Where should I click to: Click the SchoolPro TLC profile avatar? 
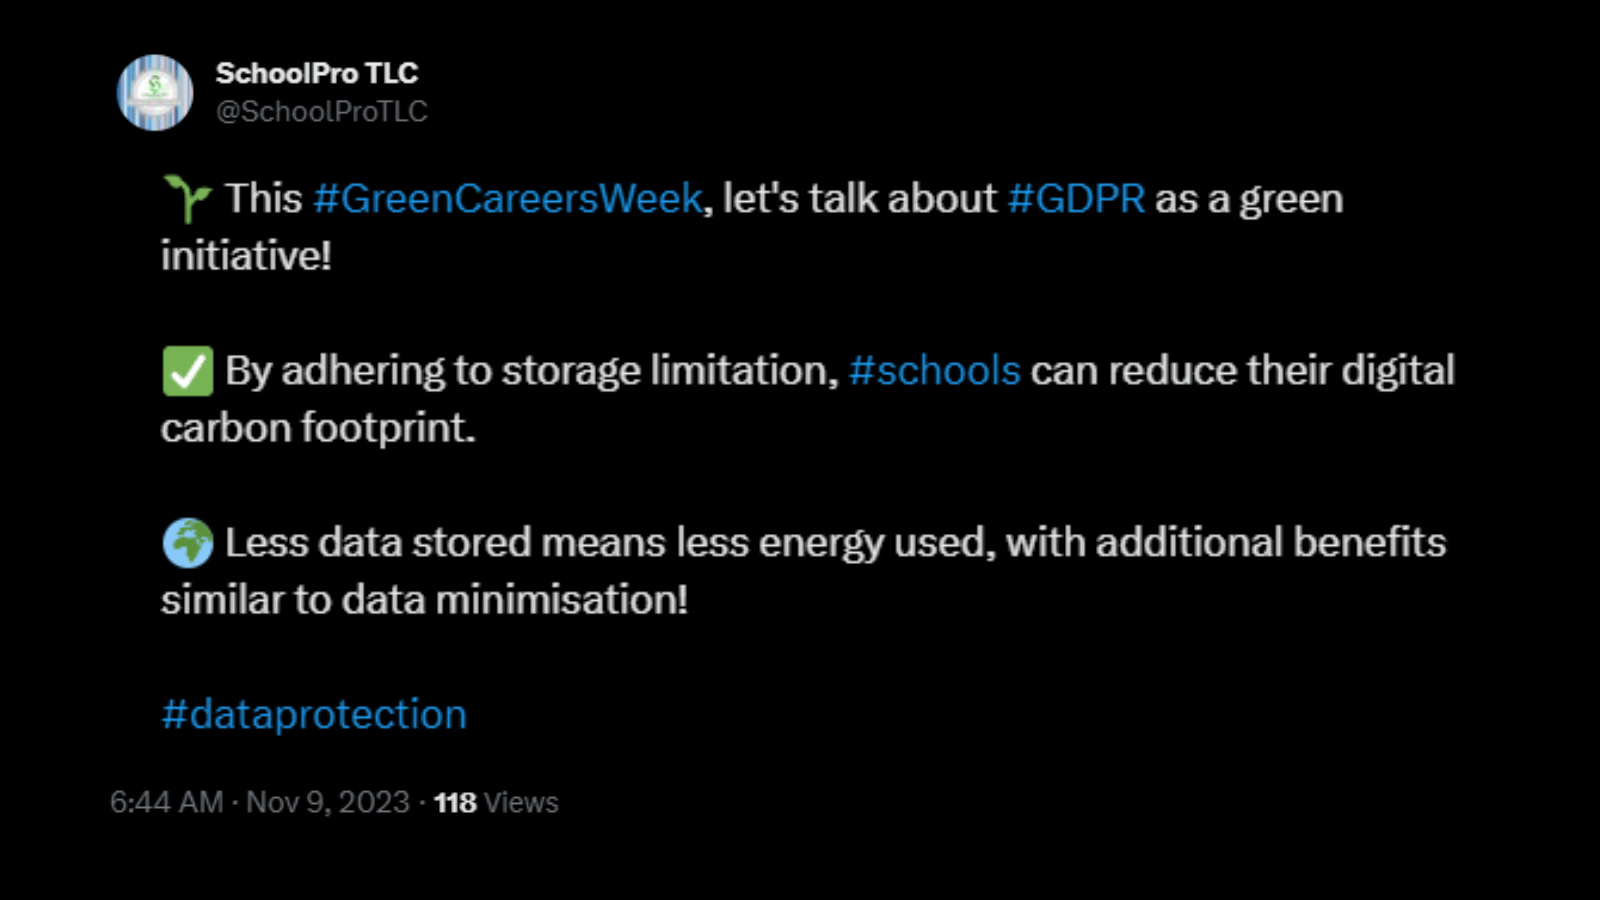(155, 93)
